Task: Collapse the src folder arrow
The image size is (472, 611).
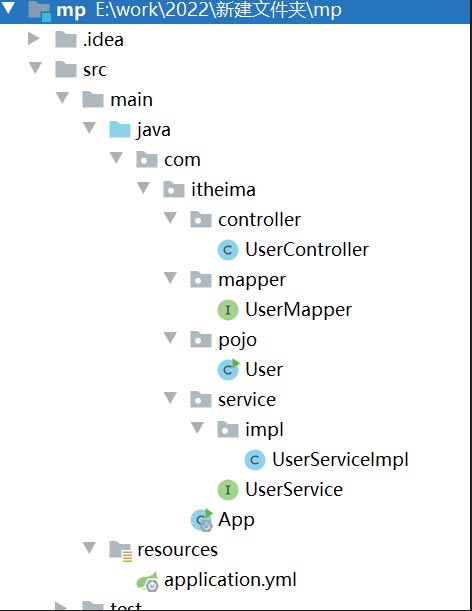Action: point(35,68)
